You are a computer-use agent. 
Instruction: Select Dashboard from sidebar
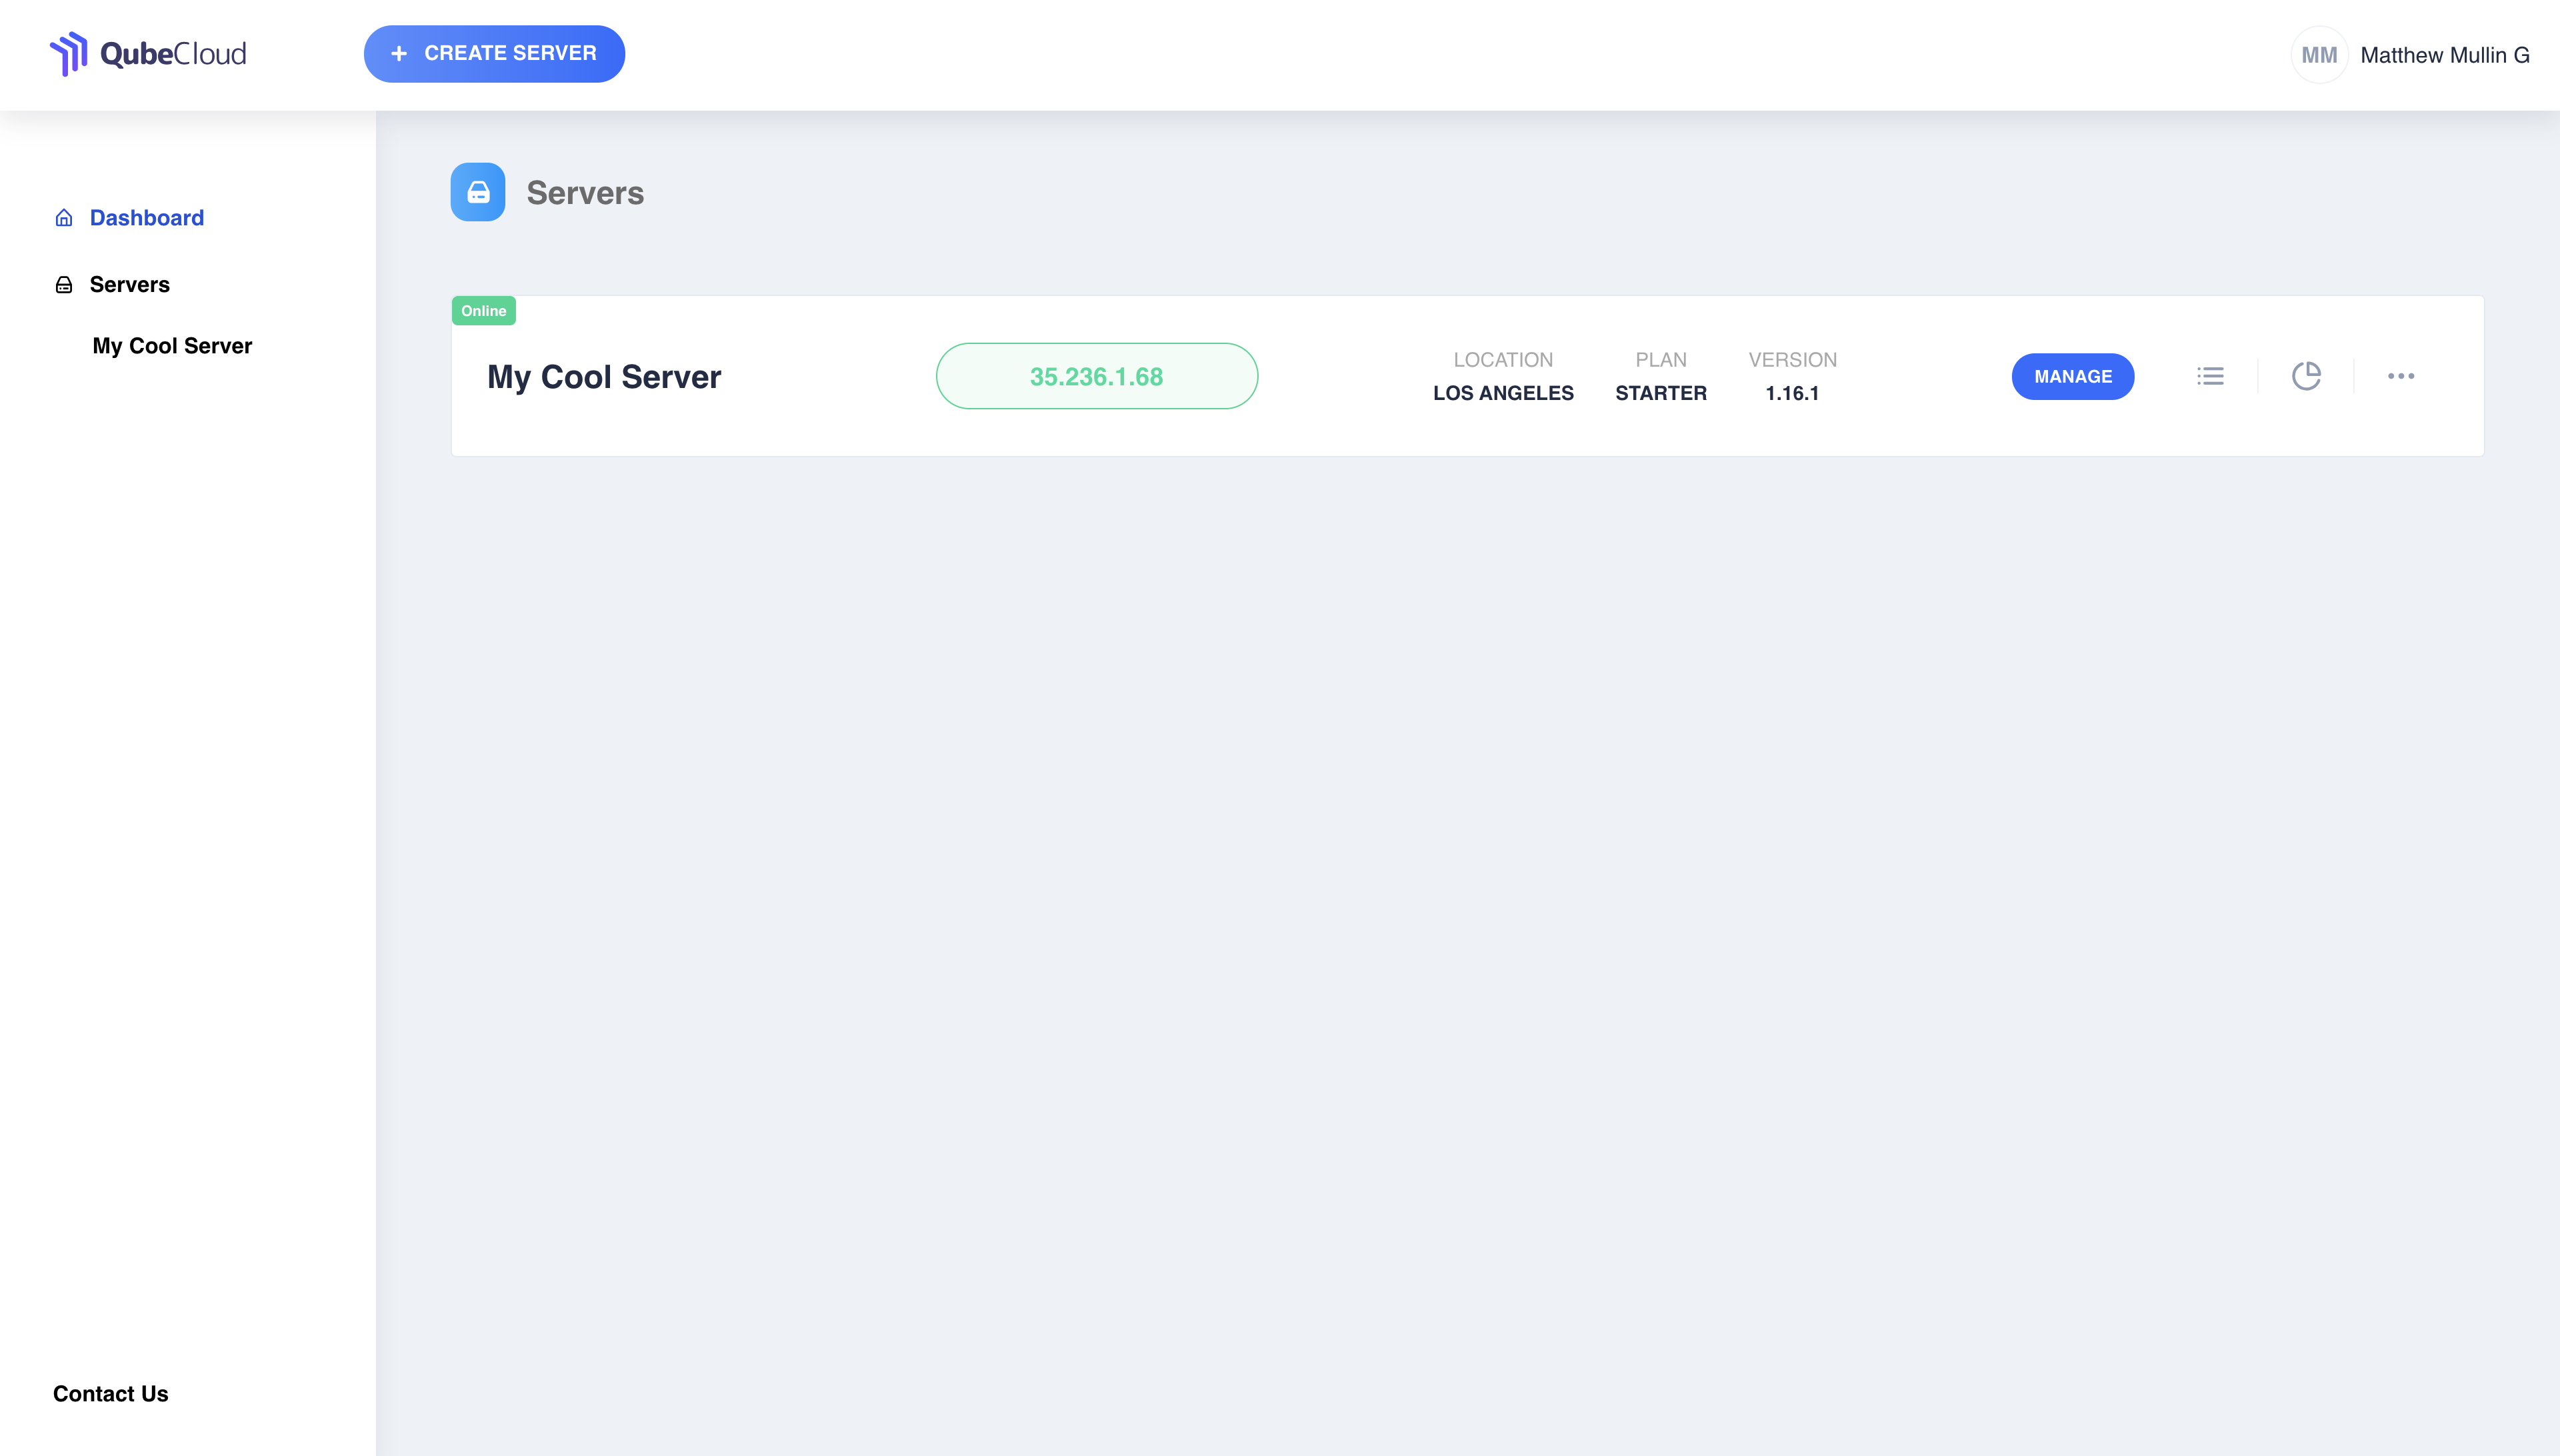tap(146, 218)
